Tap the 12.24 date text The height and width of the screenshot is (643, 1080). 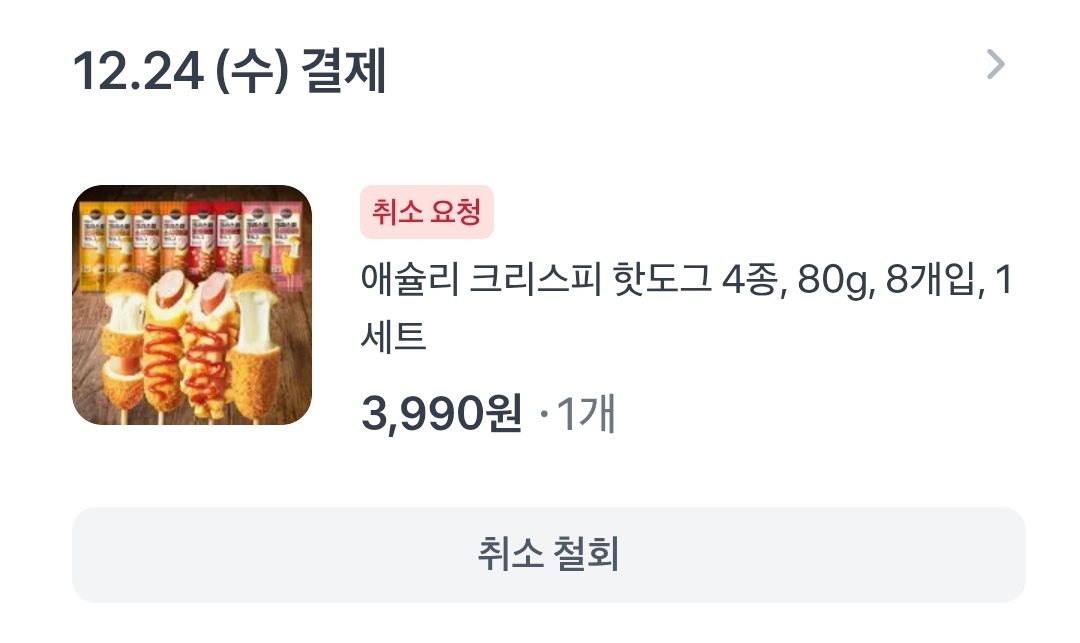click(138, 71)
